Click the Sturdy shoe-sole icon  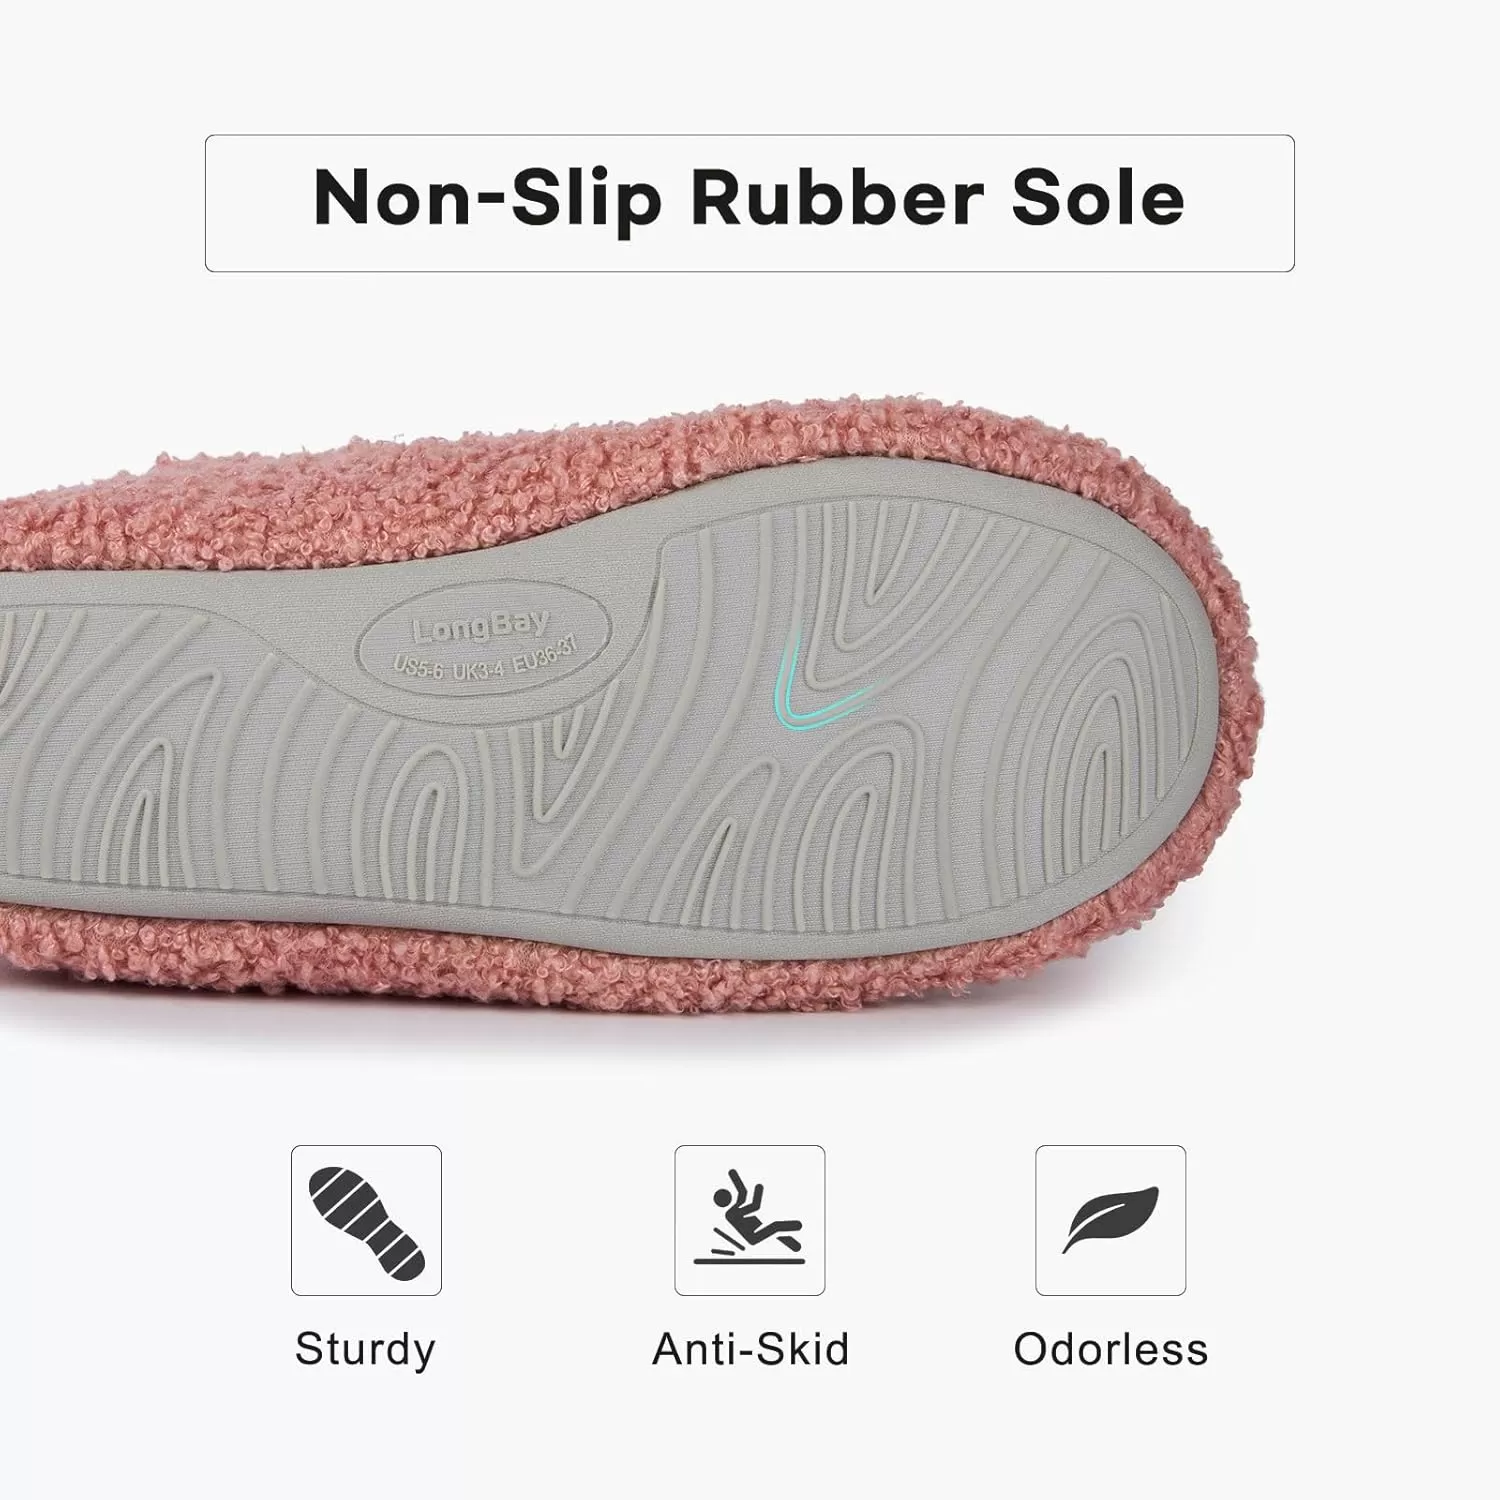pyautogui.click(x=366, y=1220)
